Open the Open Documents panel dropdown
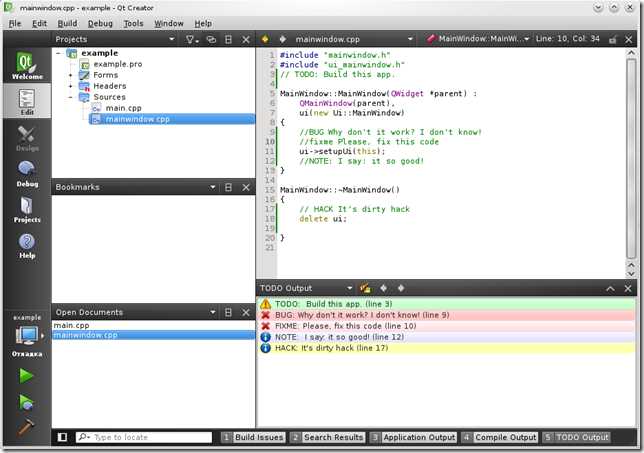This screenshot has width=644, height=453. [x=212, y=312]
